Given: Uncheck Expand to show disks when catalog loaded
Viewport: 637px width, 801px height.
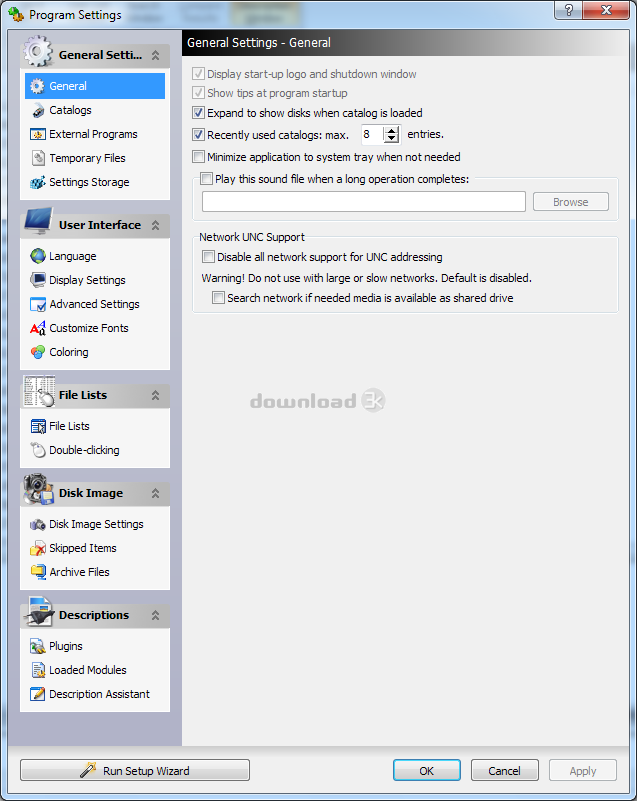Looking at the screenshot, I should (x=199, y=112).
